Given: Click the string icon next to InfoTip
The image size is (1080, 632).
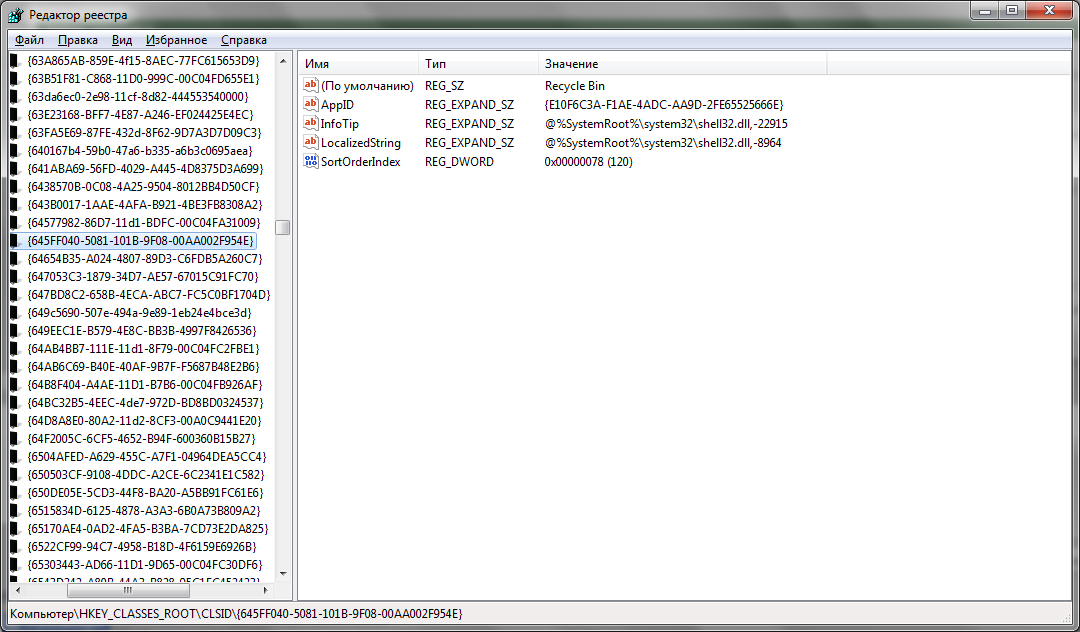Looking at the screenshot, I should (x=311, y=123).
